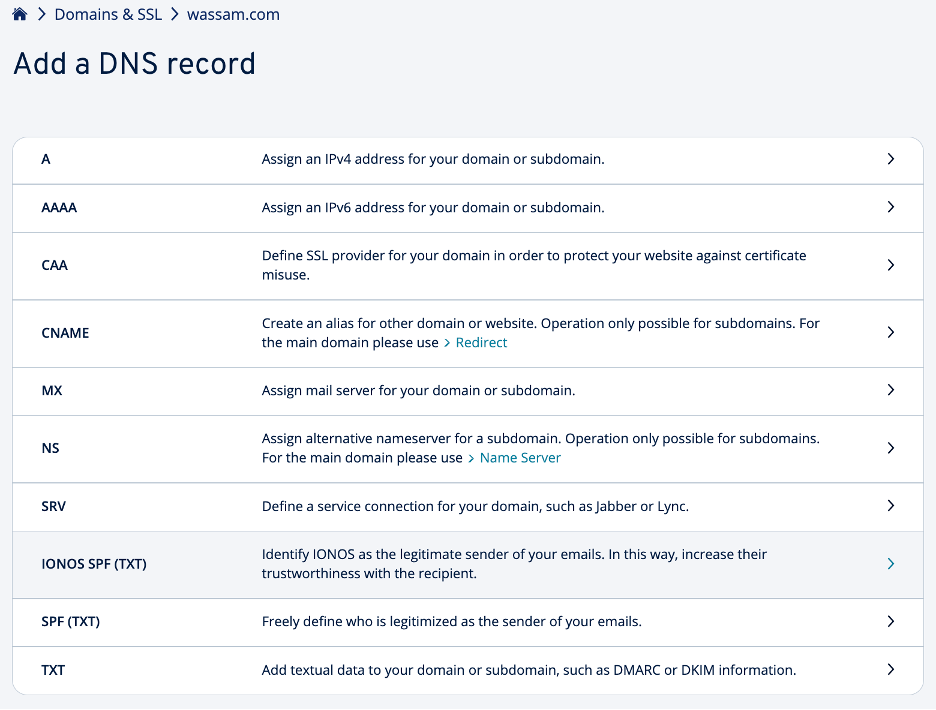Select the TXT record description text

[x=528, y=670]
